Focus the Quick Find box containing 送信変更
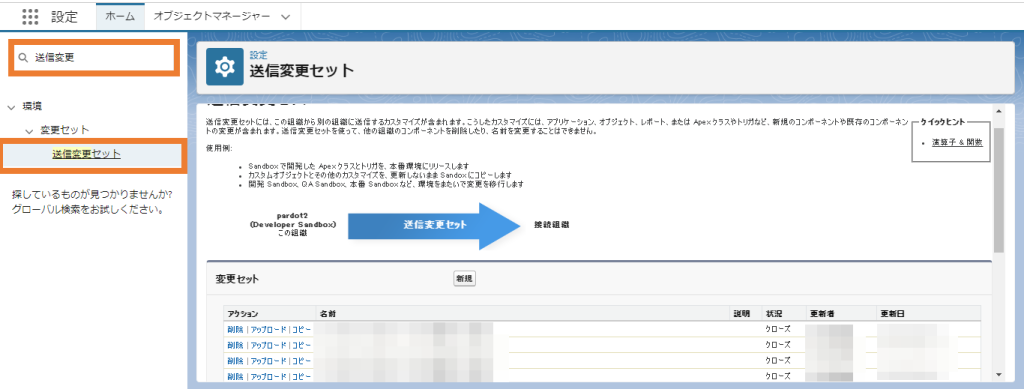This screenshot has width=1024, height=389. coord(94,58)
